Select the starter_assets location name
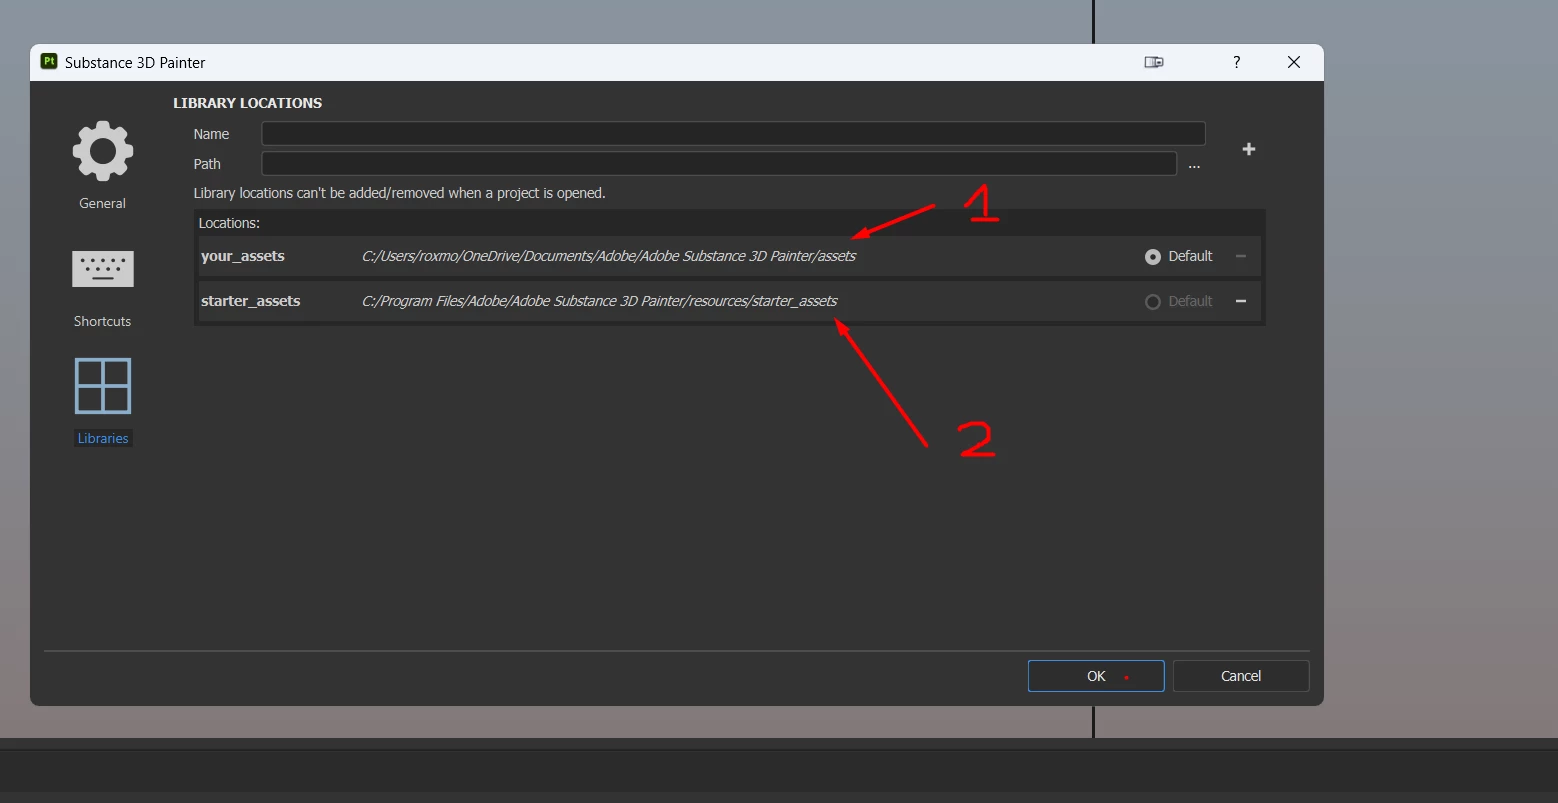1558x803 pixels. tap(251, 301)
